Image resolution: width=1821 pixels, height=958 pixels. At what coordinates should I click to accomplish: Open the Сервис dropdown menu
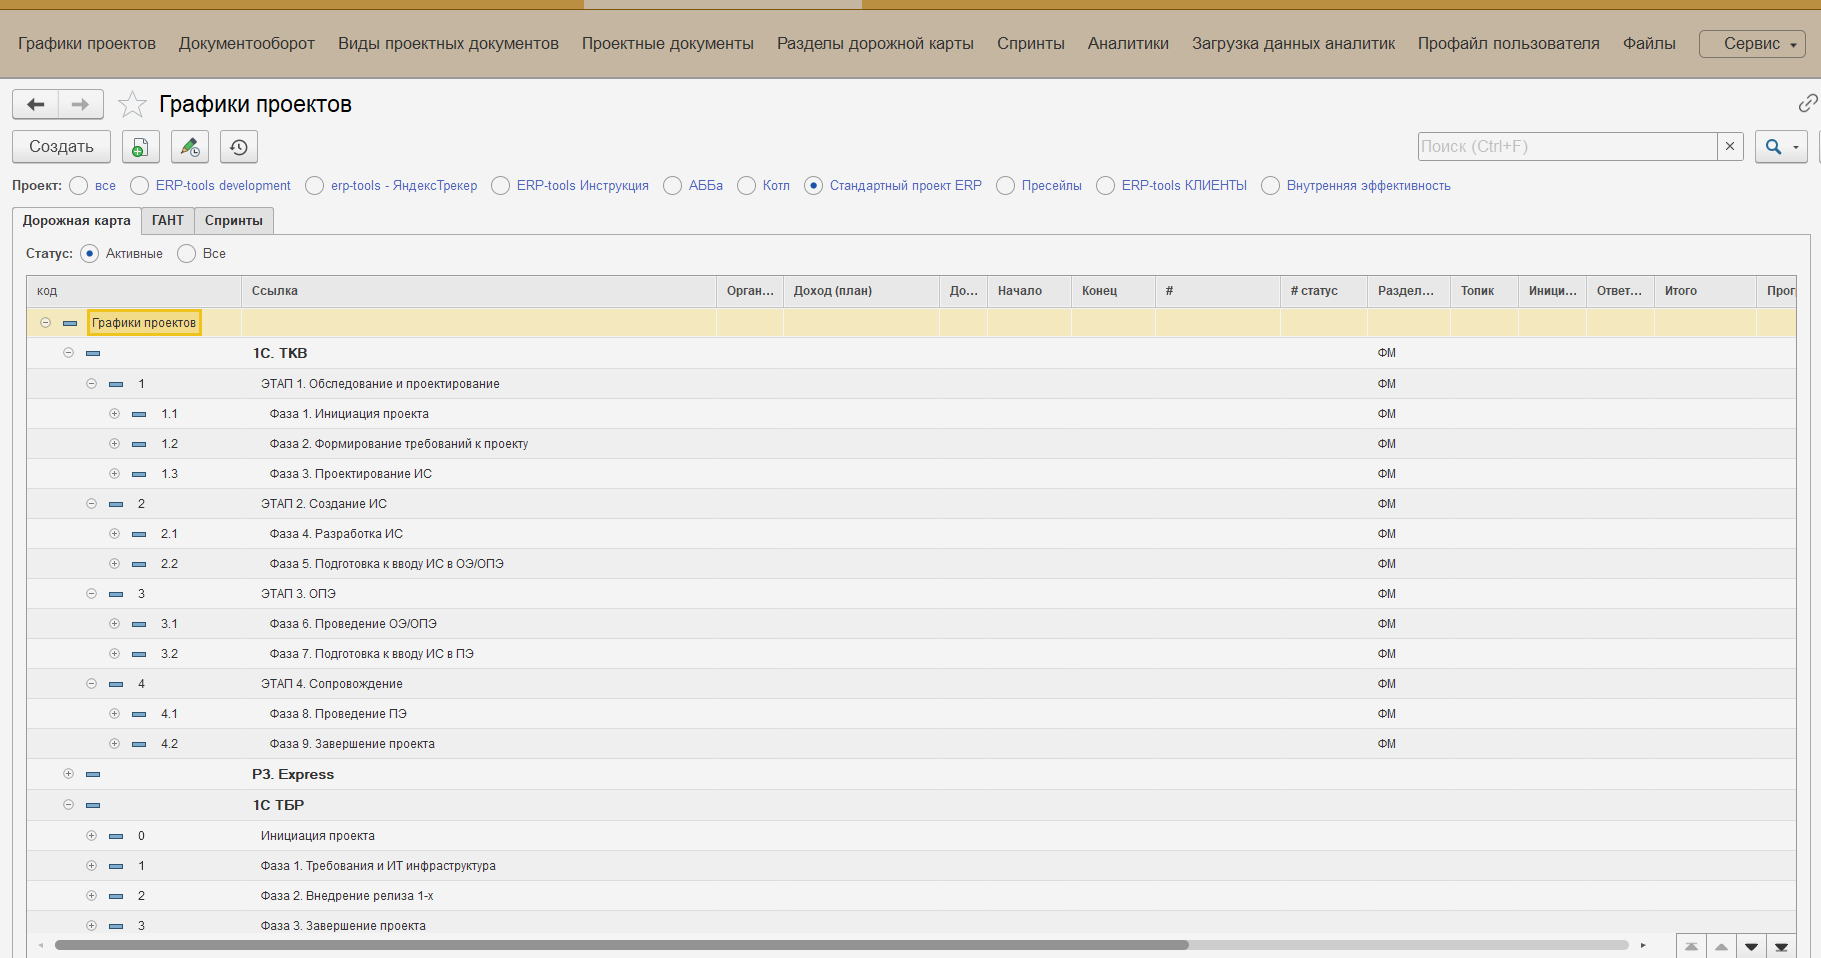(1752, 44)
